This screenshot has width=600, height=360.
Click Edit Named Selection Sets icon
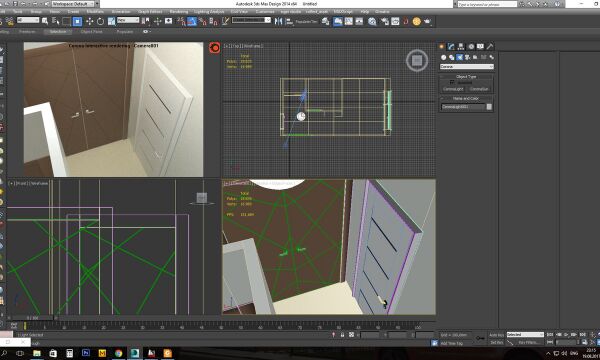pyautogui.click(x=226, y=21)
